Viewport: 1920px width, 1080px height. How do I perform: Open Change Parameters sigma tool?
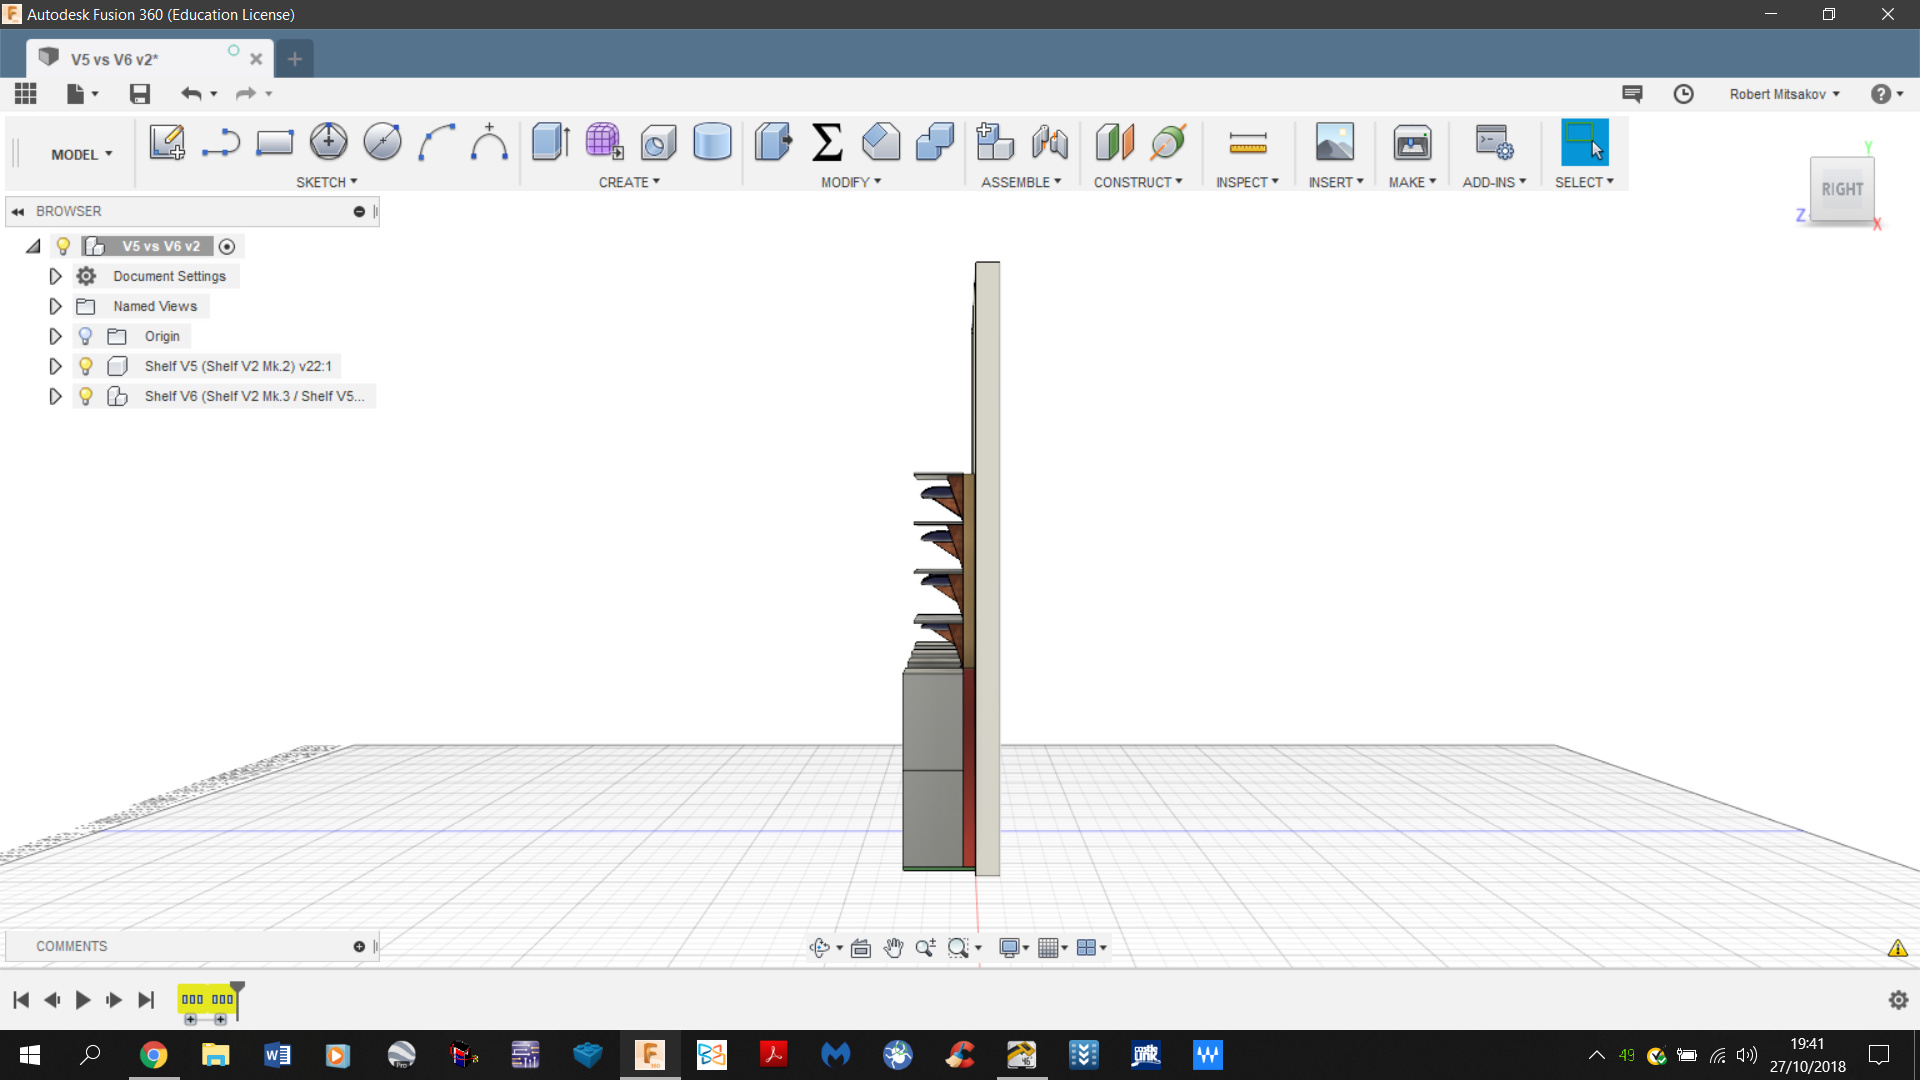[827, 142]
